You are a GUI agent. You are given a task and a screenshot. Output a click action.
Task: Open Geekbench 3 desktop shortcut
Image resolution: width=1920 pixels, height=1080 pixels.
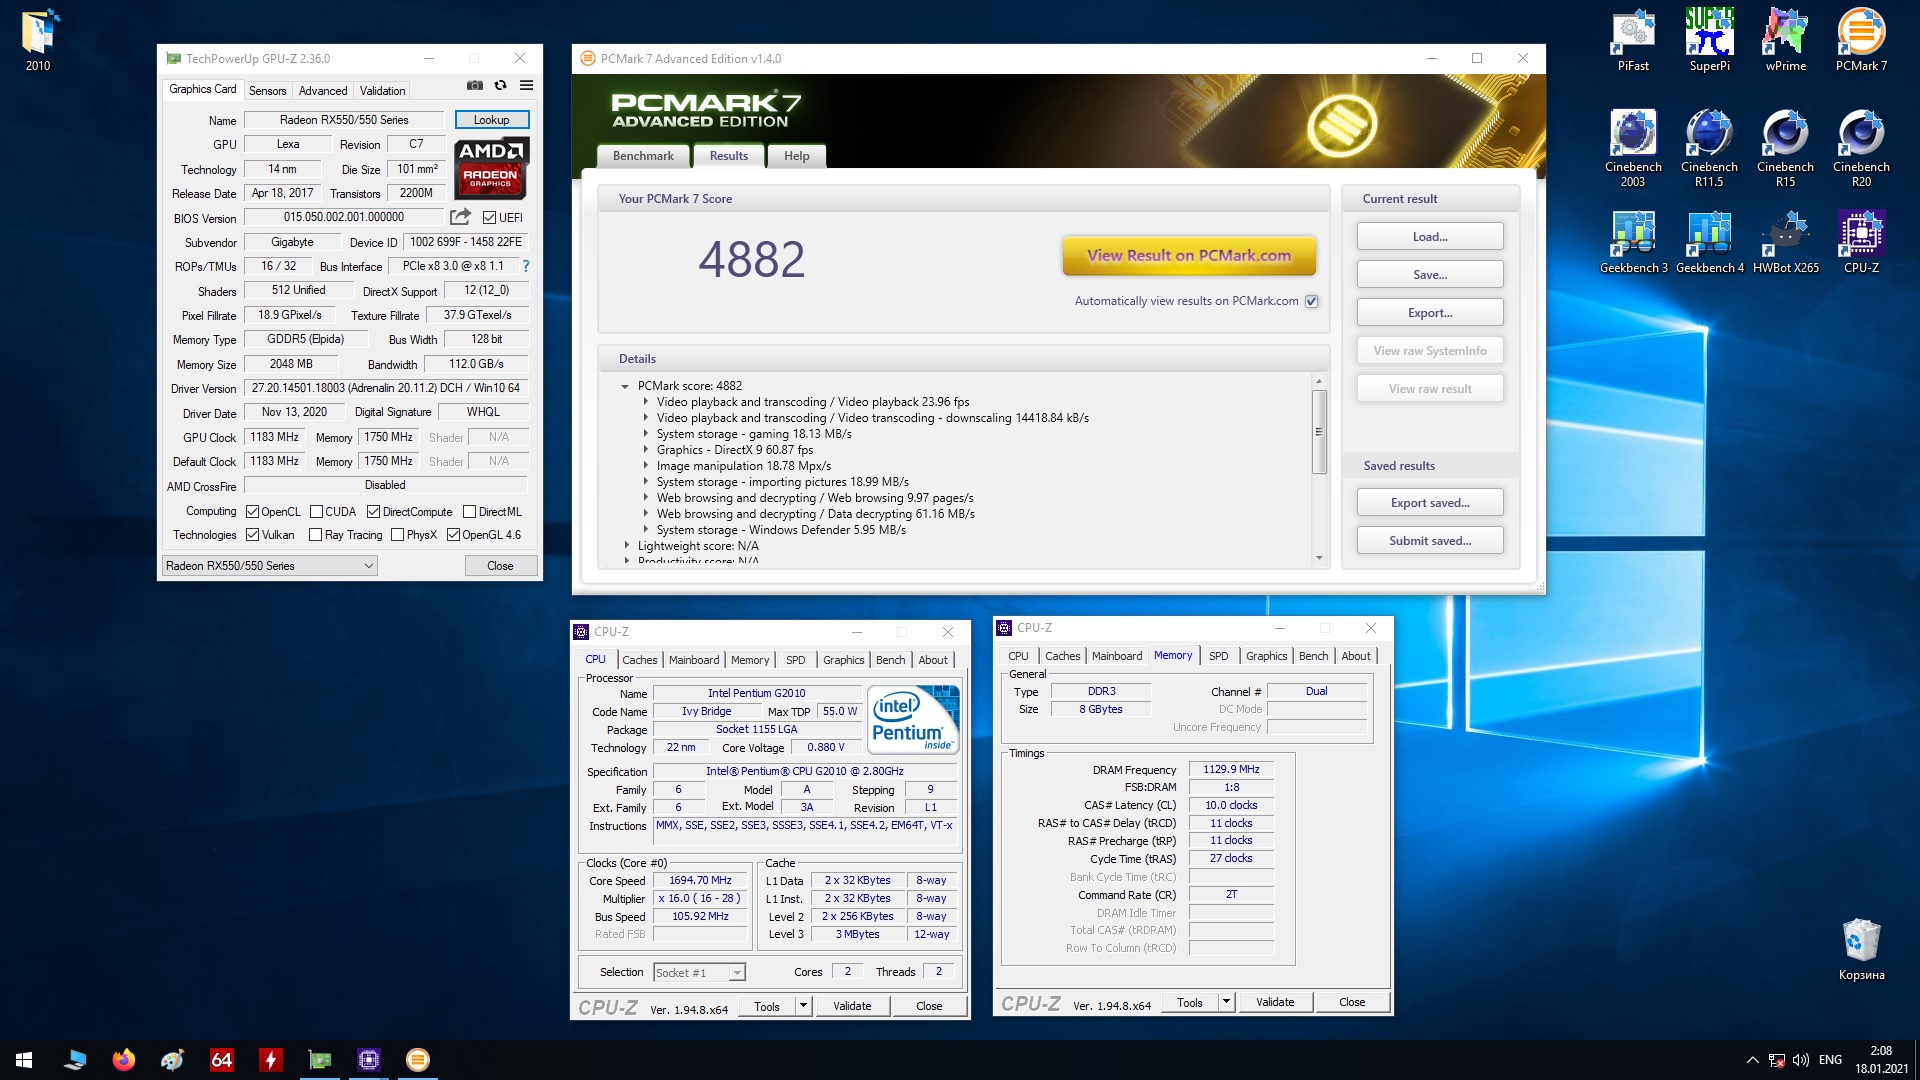[1633, 242]
